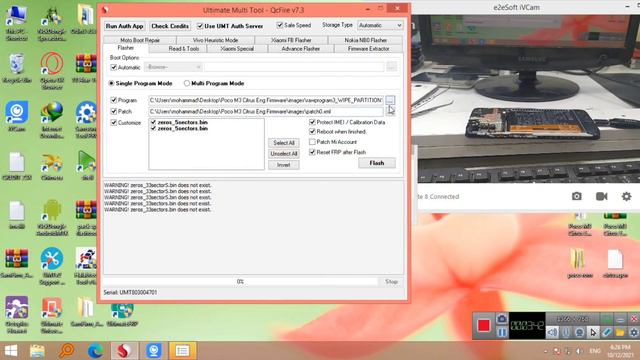Open the Advance Flasher tab
The height and width of the screenshot is (360, 640).
click(301, 49)
